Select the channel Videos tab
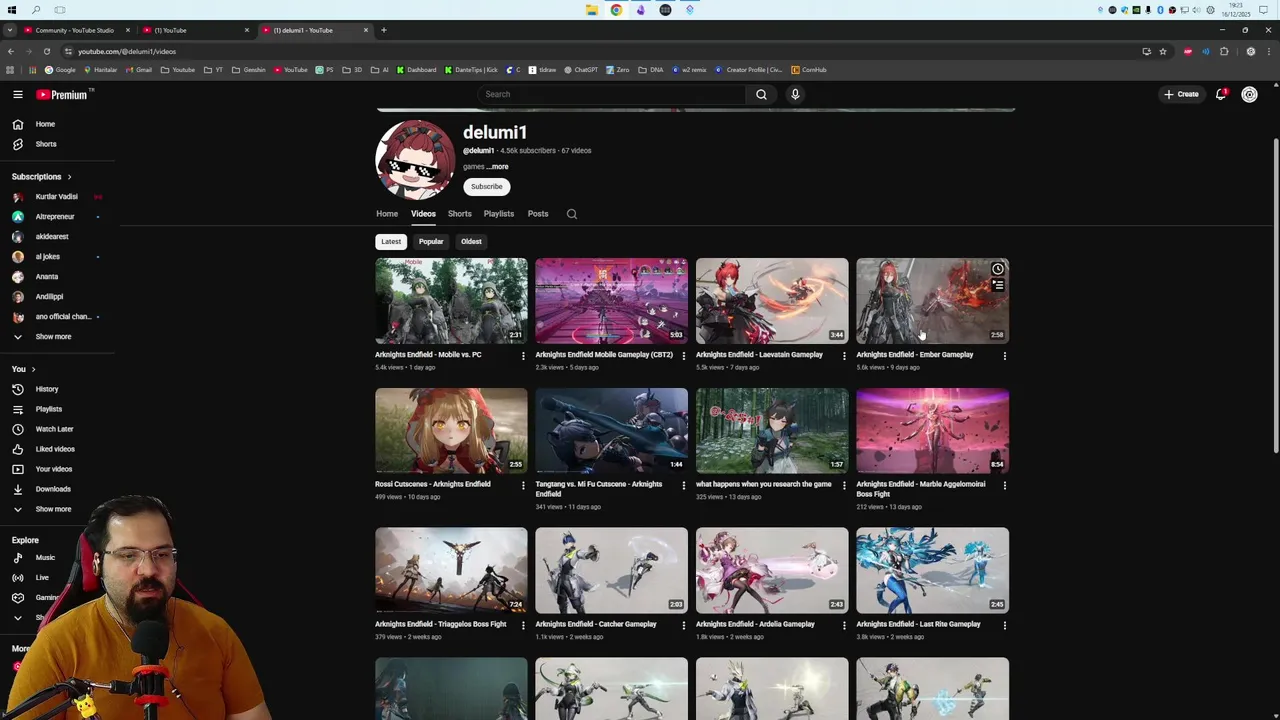Image resolution: width=1280 pixels, height=720 pixels. click(423, 214)
